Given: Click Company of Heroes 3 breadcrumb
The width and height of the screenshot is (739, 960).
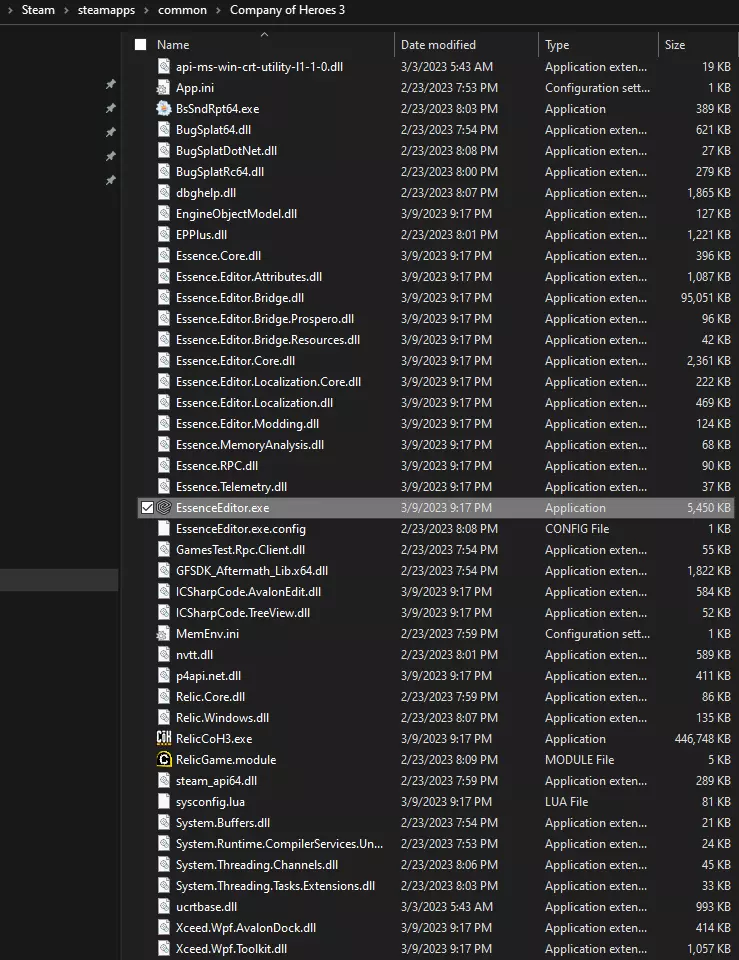Looking at the screenshot, I should [287, 10].
